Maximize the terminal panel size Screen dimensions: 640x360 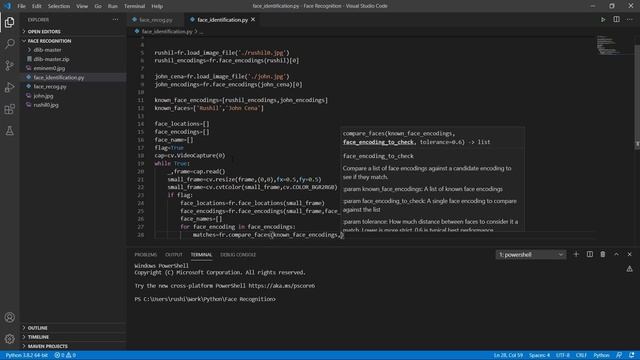click(x=616, y=254)
